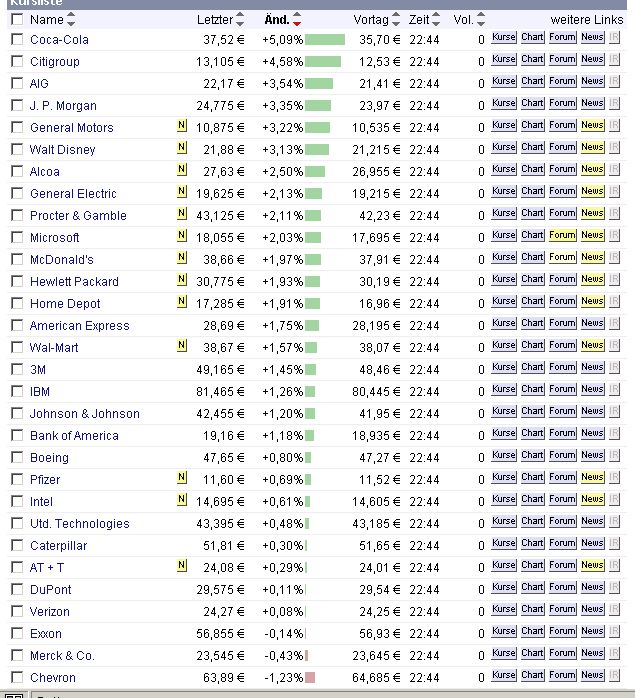Click the IR icon for IBM
Image resolution: width=635 pixels, height=698 pixels.
click(614, 390)
